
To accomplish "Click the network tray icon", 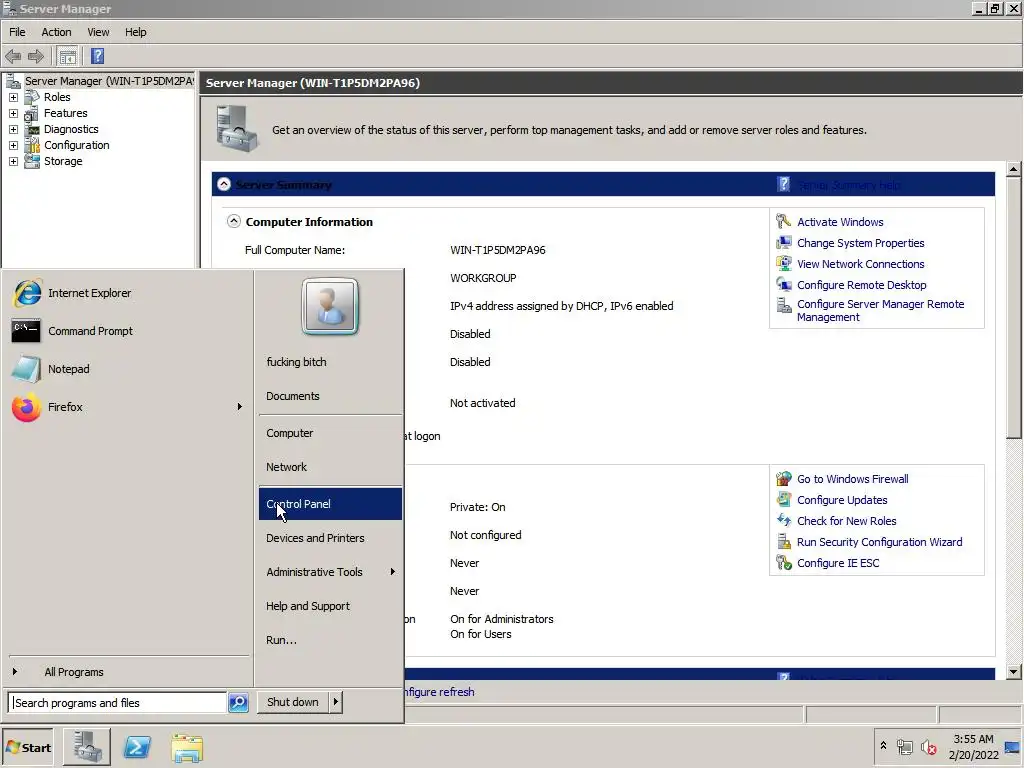I will (904, 747).
